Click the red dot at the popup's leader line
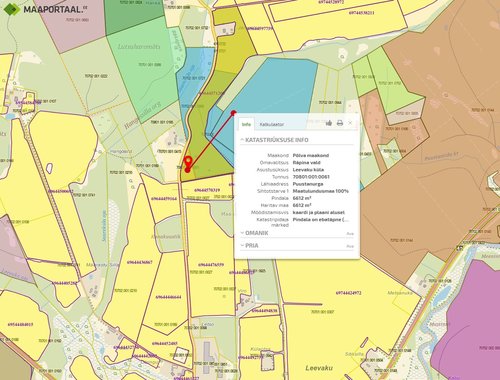Viewport: 500px width, 380px height. 234,113
